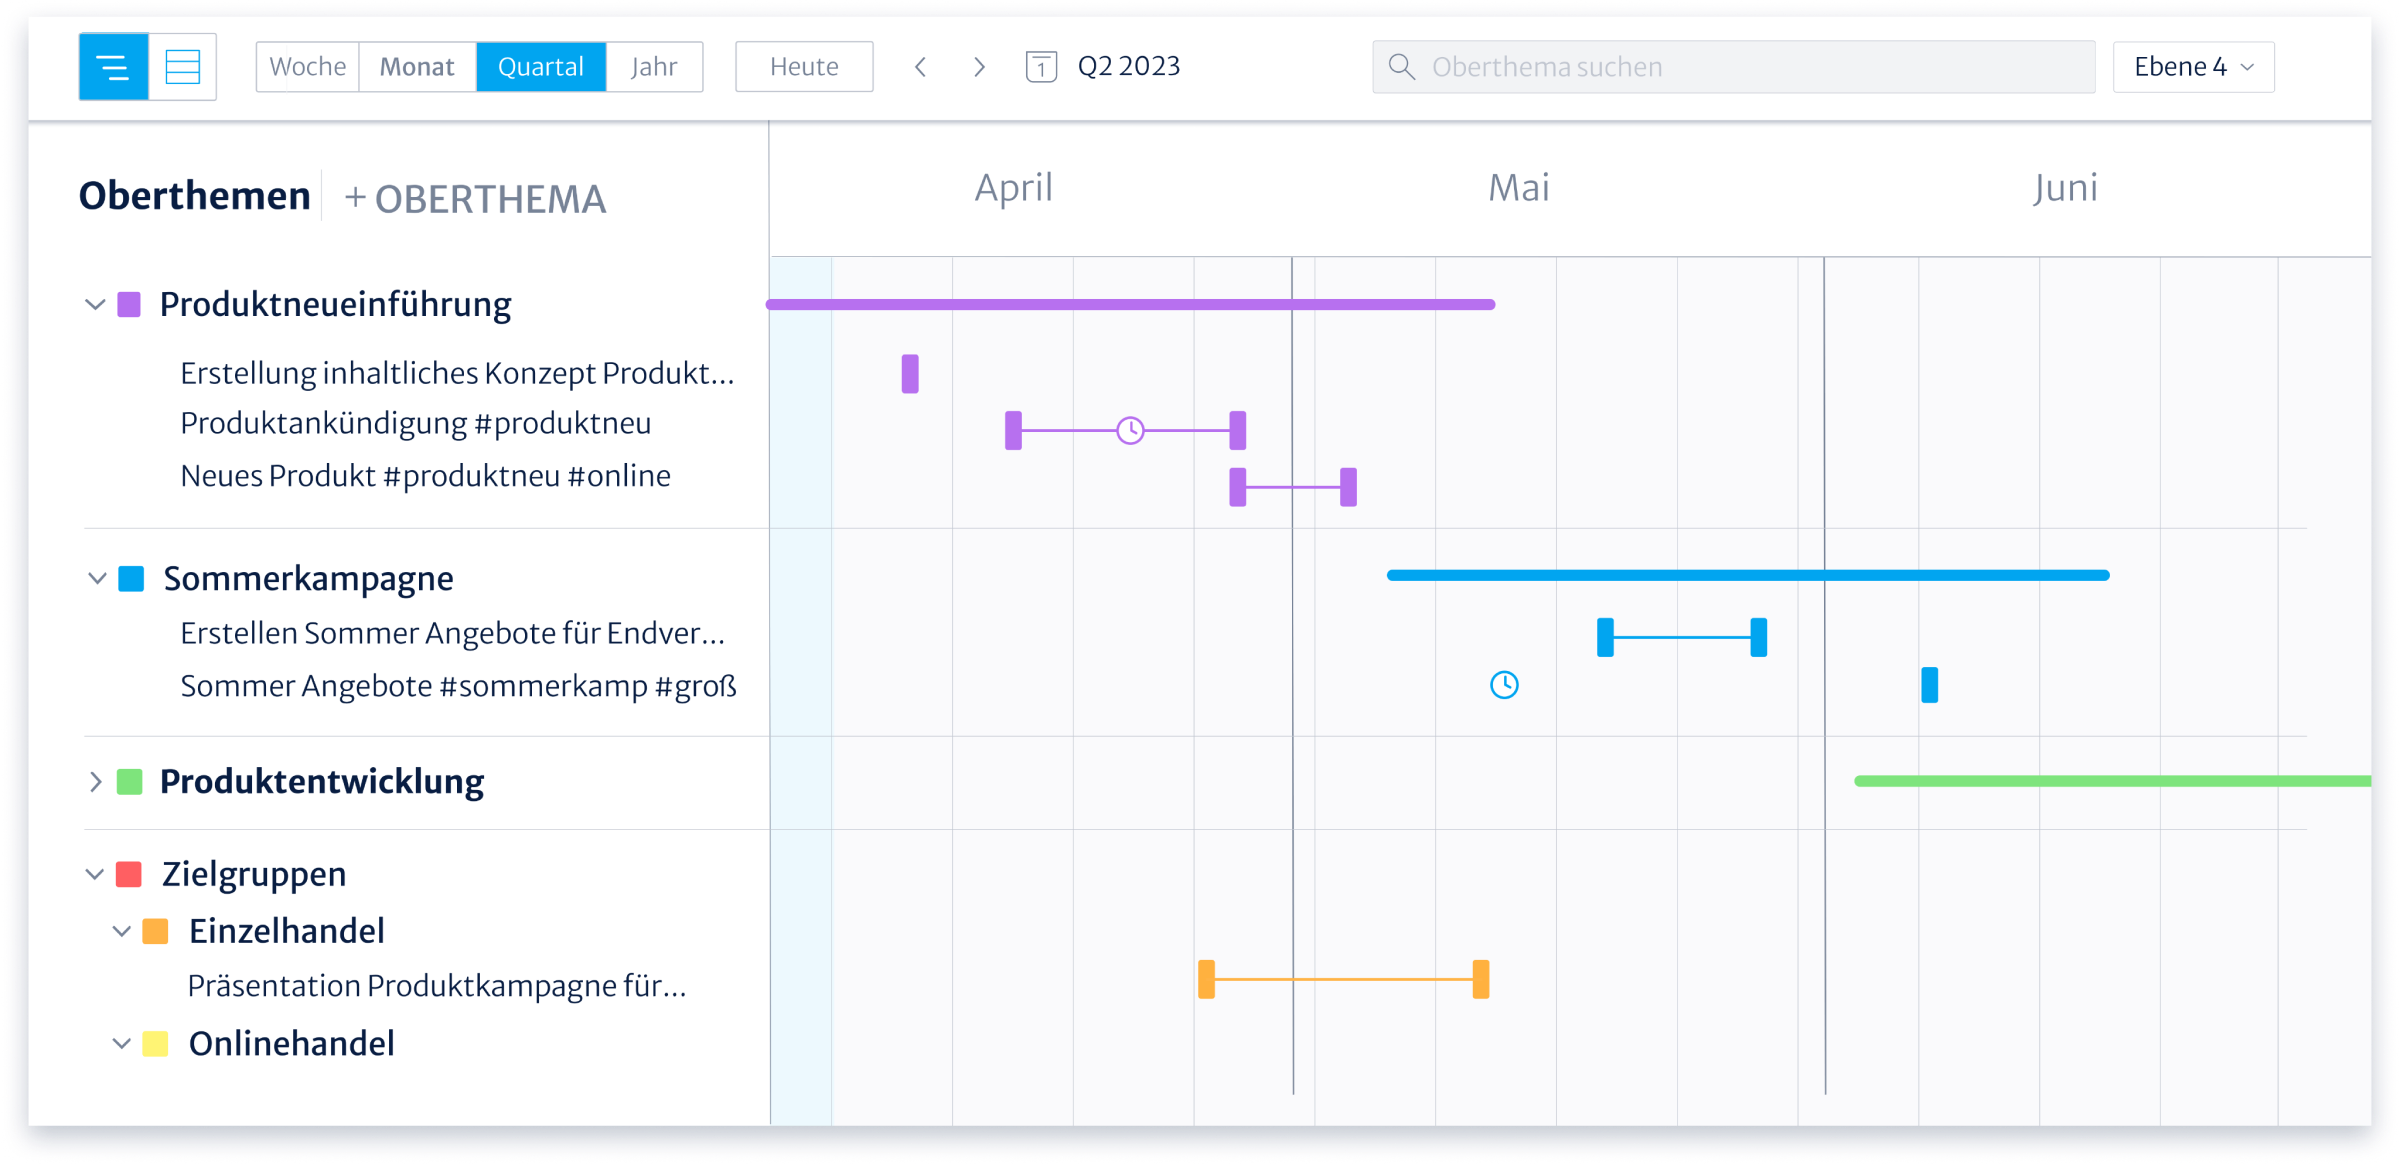Select the Quartal view tab
Screen dimensions: 2400x1164
click(541, 67)
